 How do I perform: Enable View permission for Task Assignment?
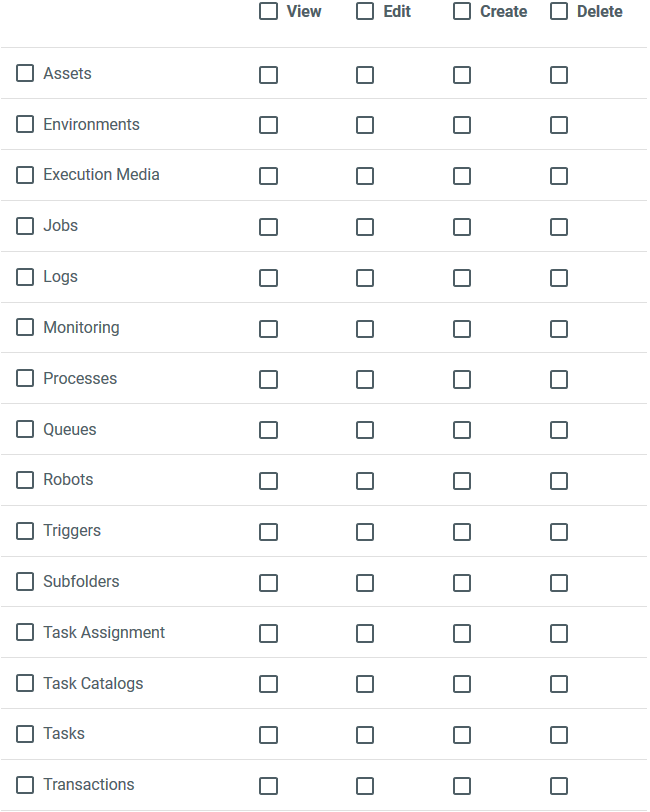pyautogui.click(x=268, y=633)
